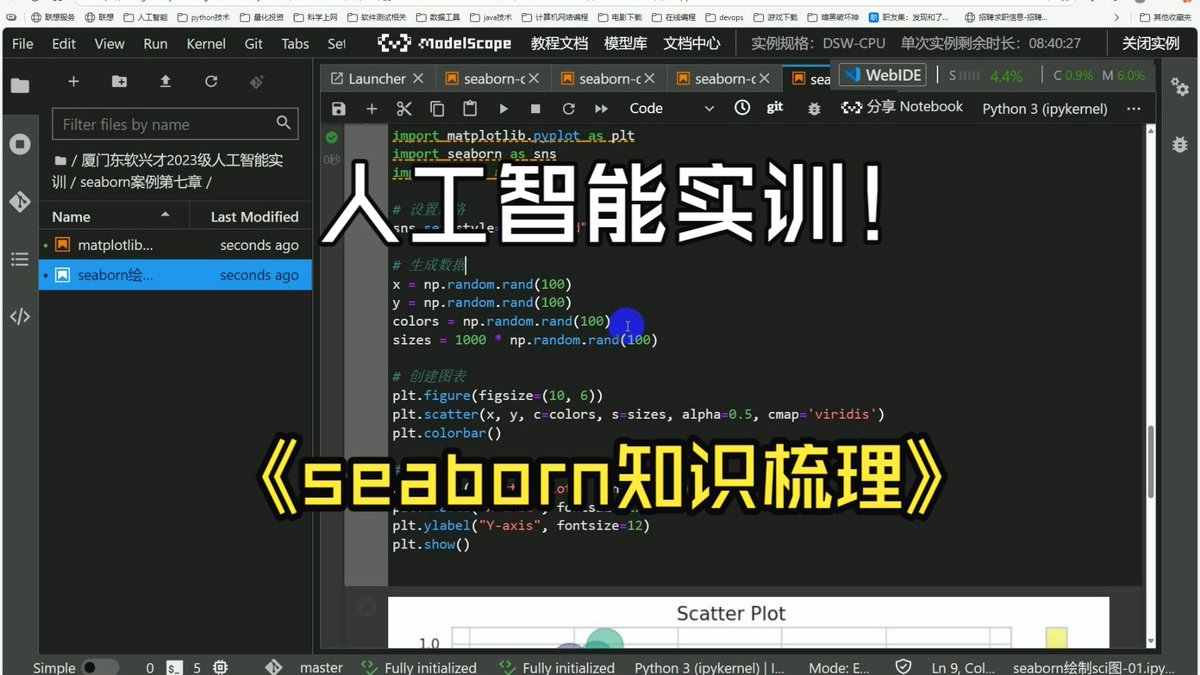Restart the kernel
Image resolution: width=1200 pixels, height=675 pixels.
point(568,108)
